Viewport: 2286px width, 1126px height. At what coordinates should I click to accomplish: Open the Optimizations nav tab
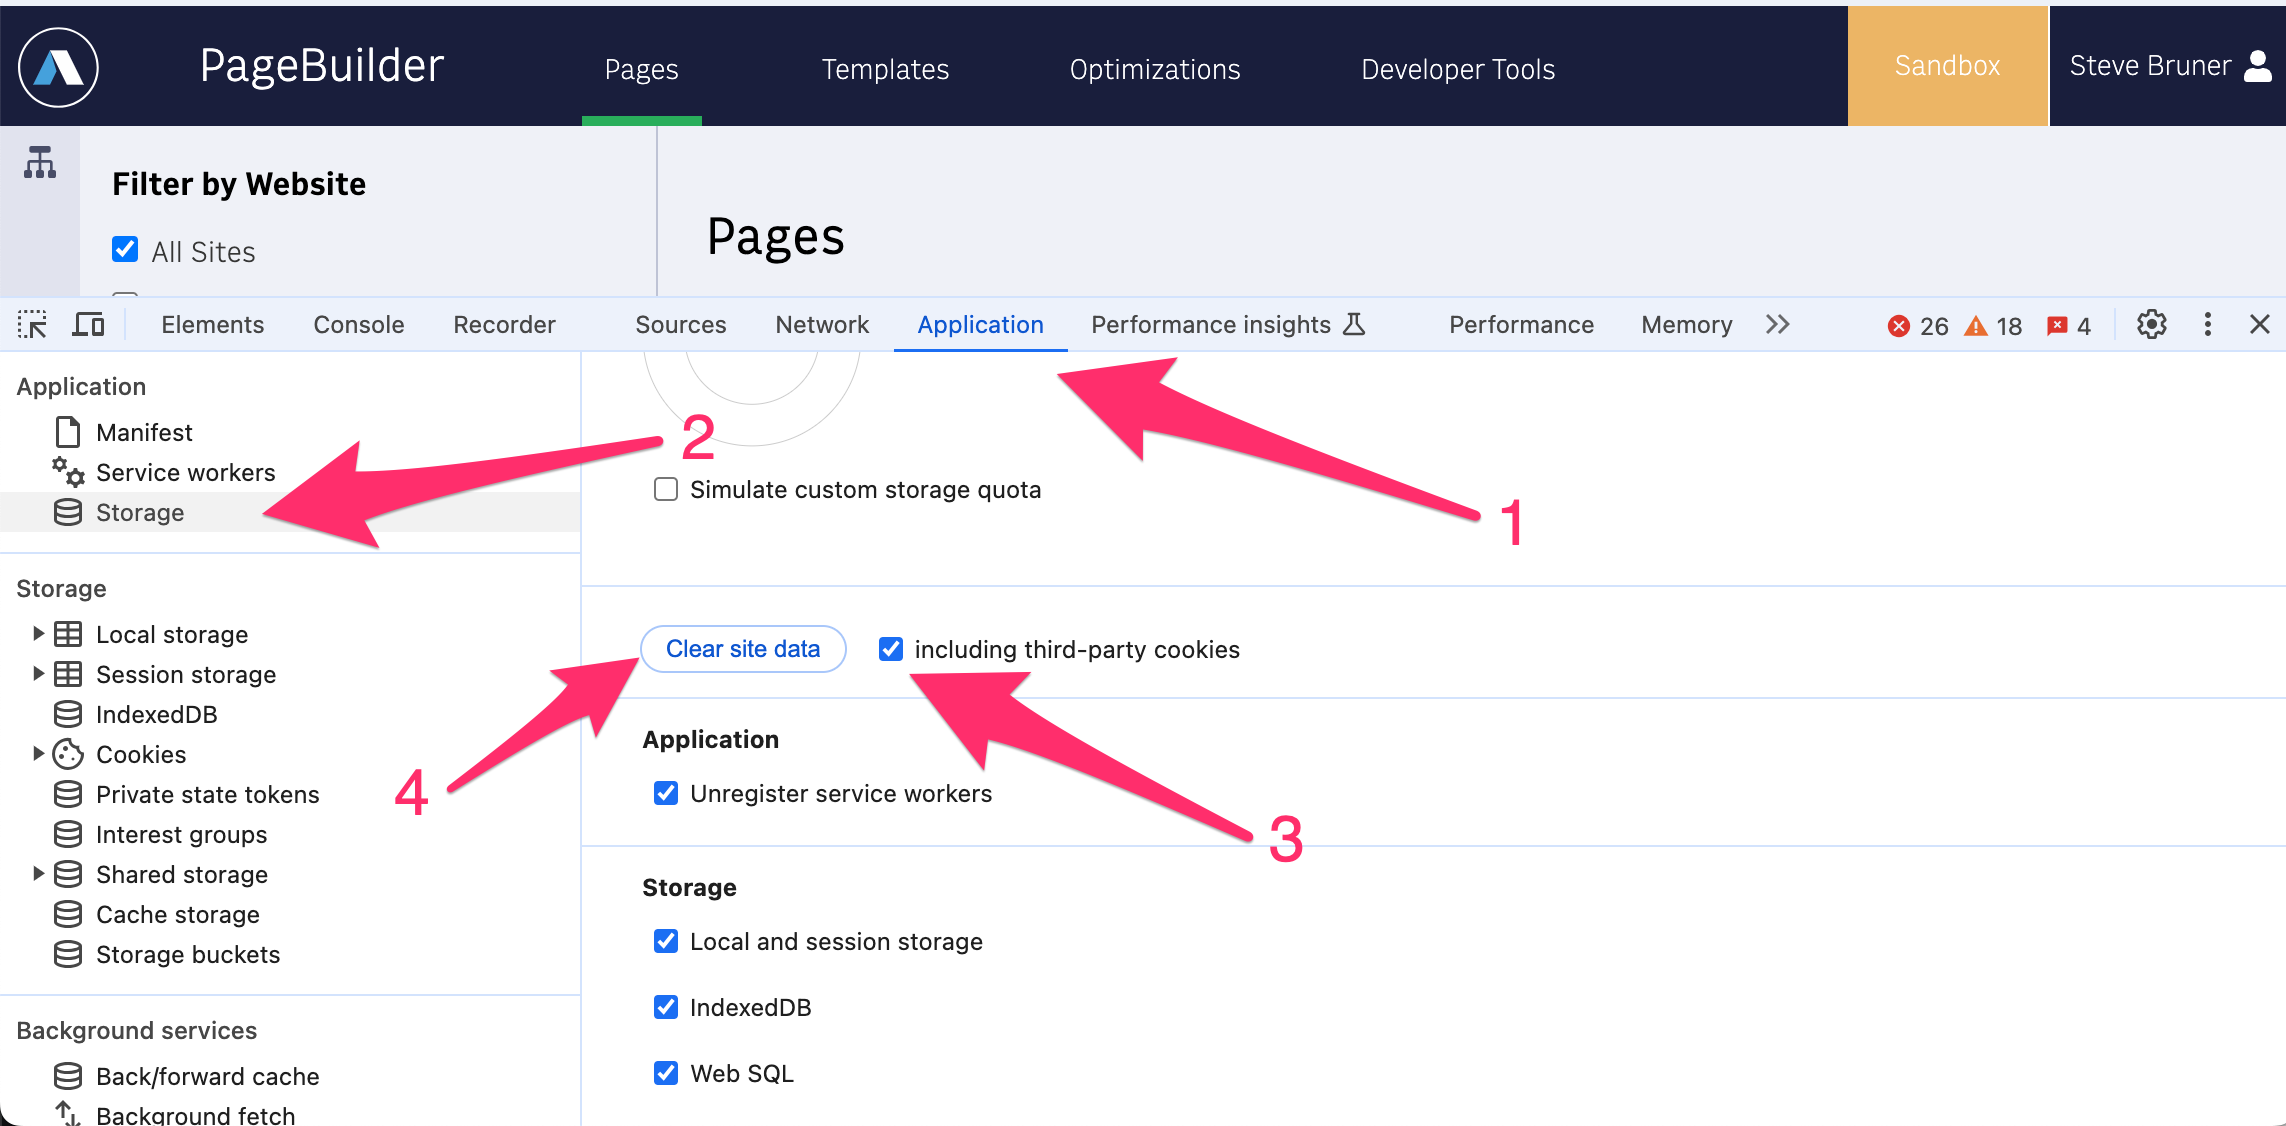tap(1155, 69)
